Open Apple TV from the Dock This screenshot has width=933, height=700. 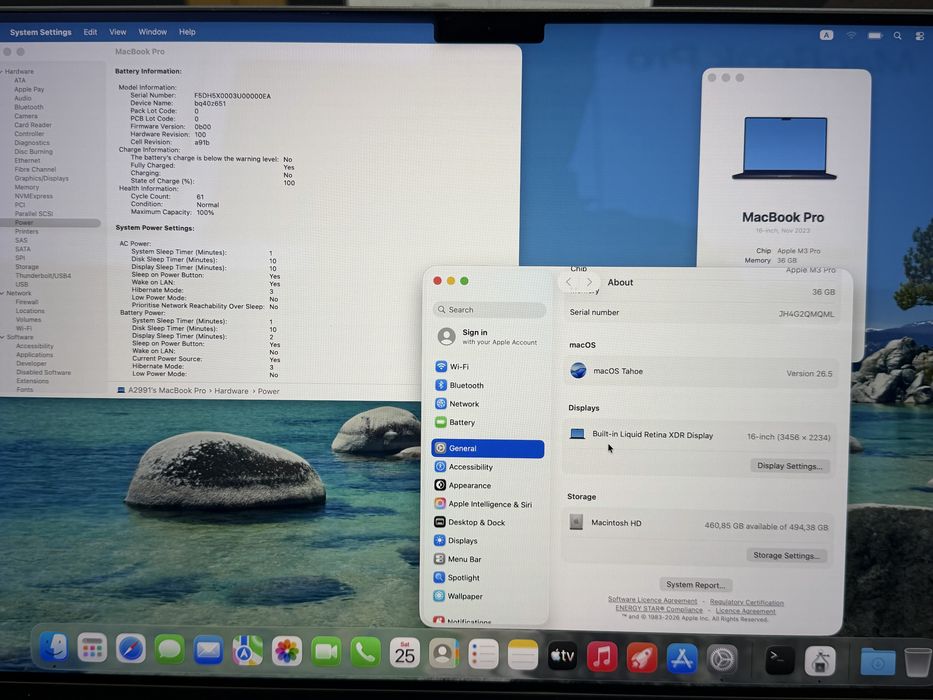[562, 657]
